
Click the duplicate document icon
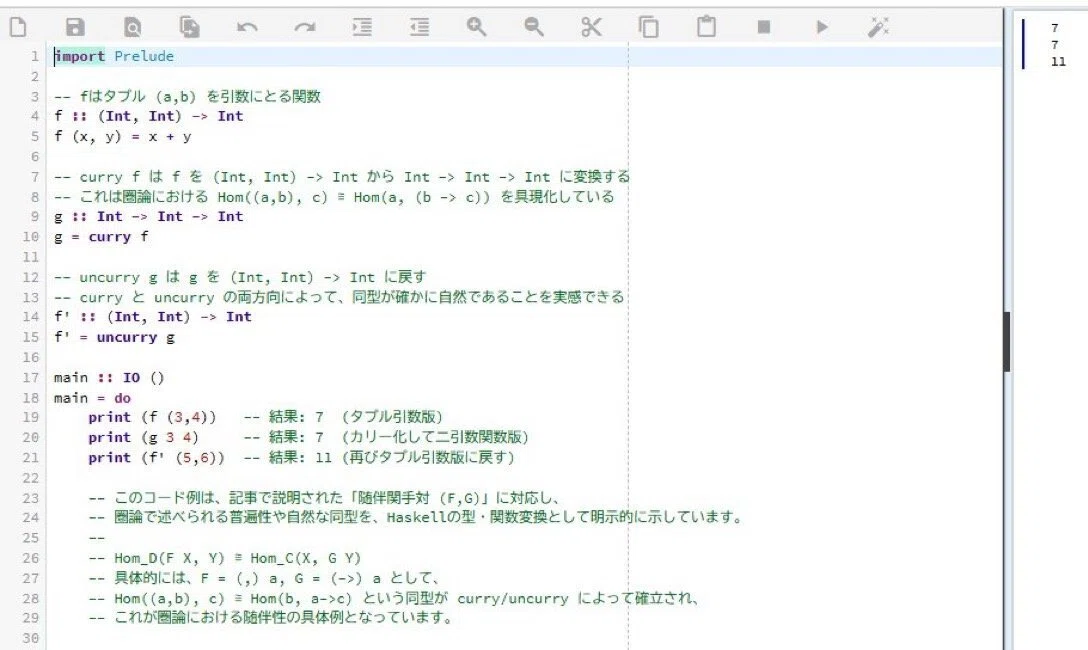[x=189, y=27]
